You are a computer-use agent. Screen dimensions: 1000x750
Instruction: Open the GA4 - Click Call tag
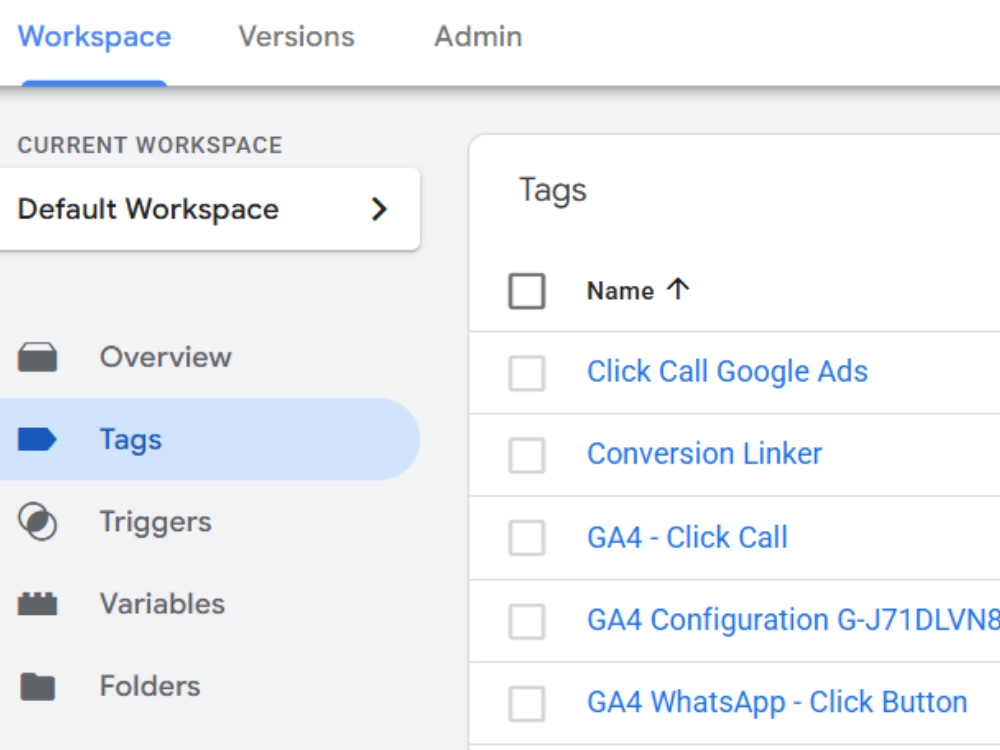(x=688, y=537)
